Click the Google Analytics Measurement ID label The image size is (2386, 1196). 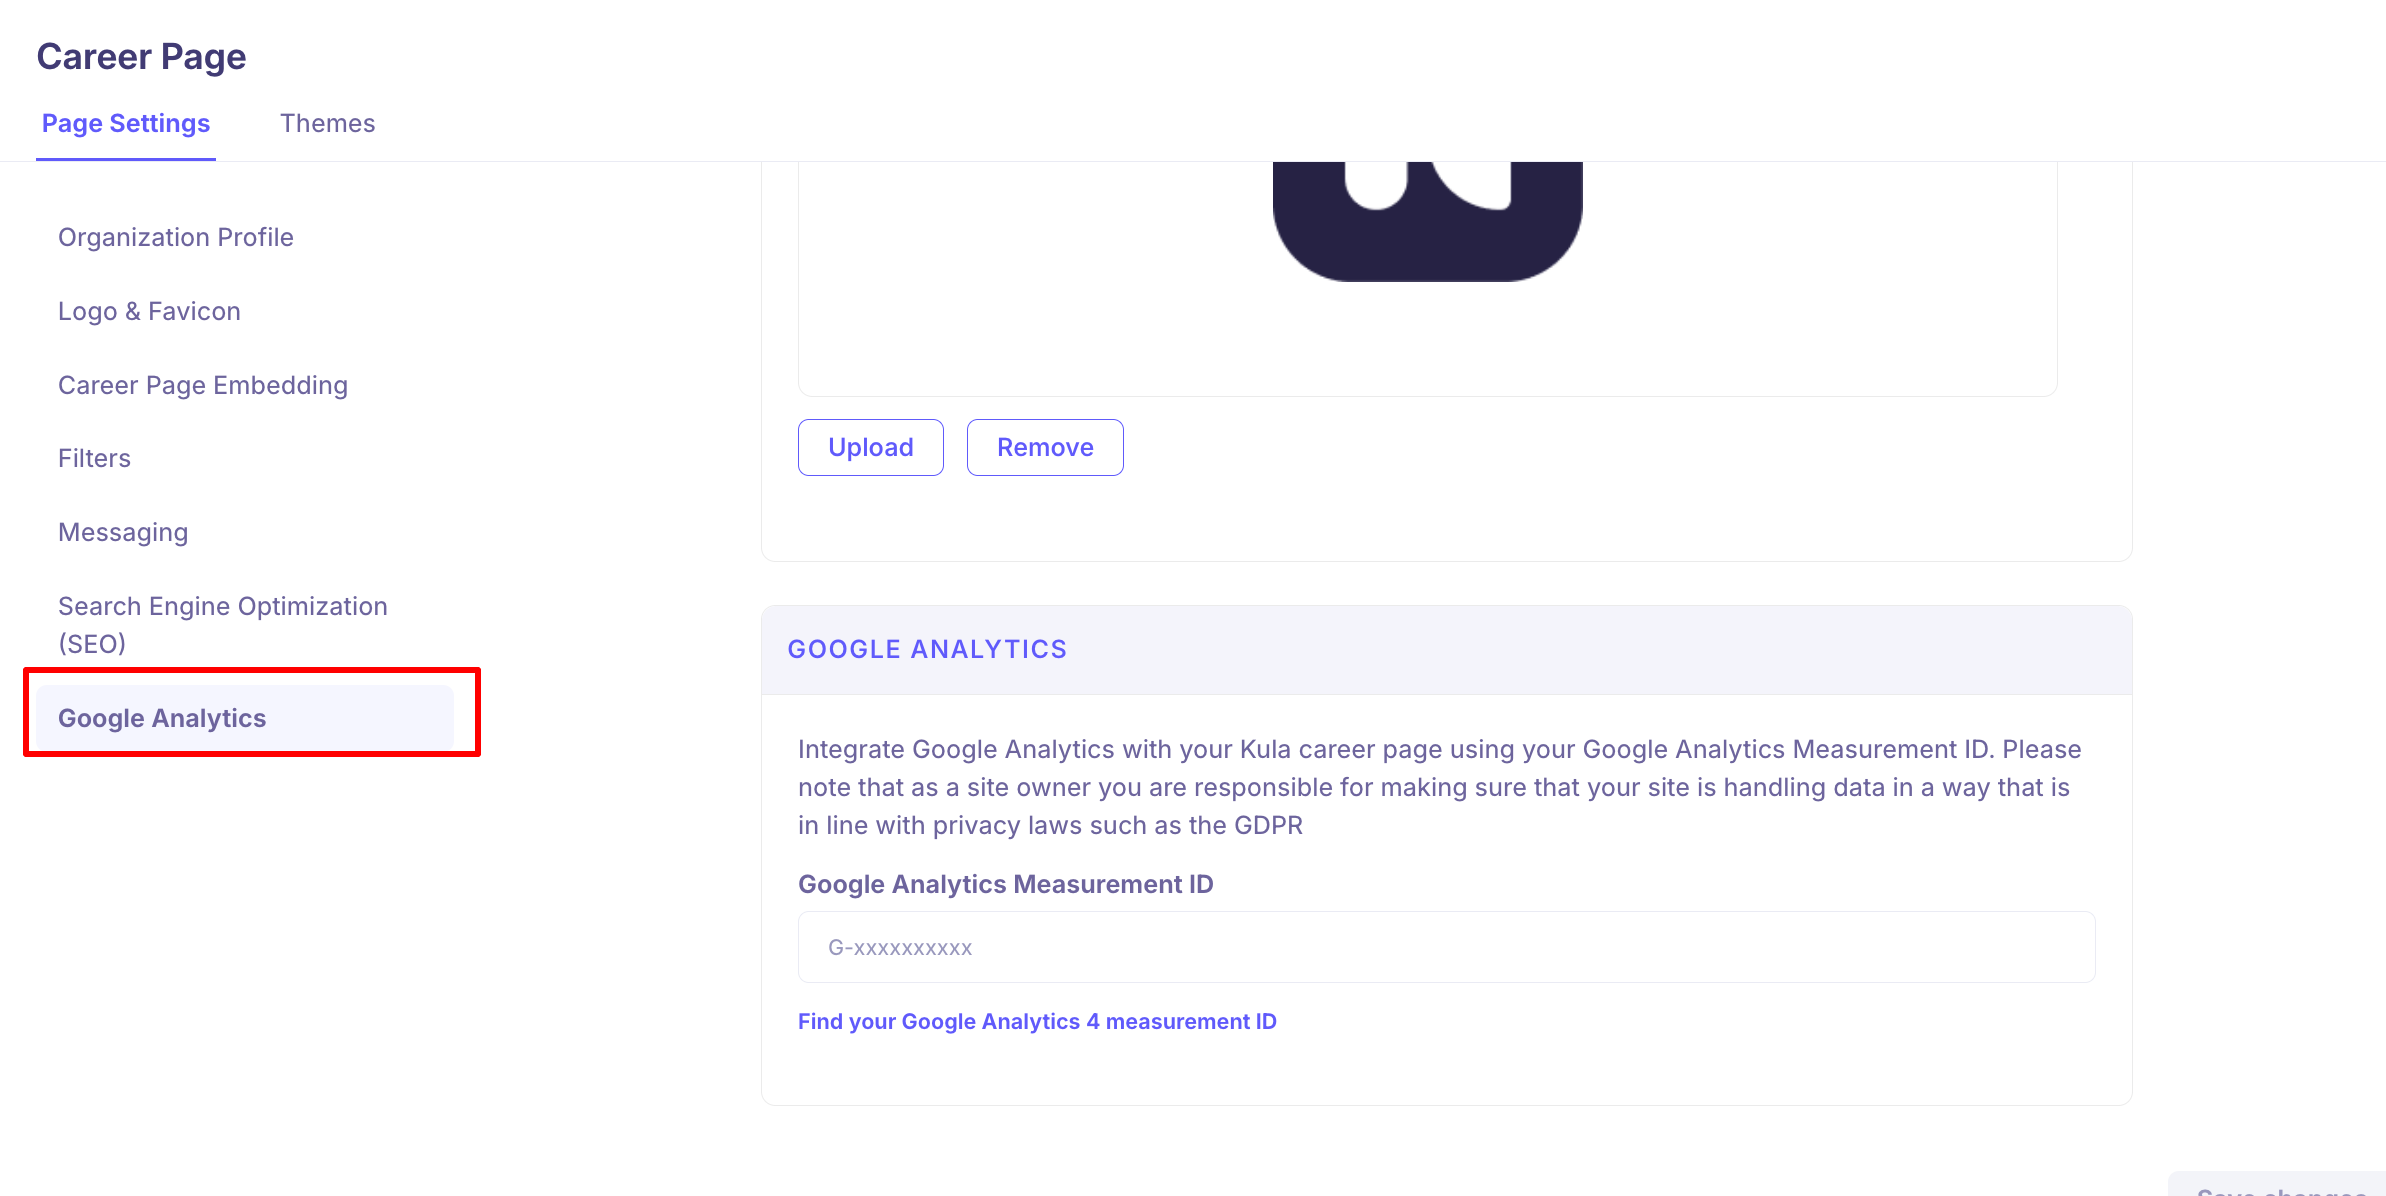coord(1005,884)
